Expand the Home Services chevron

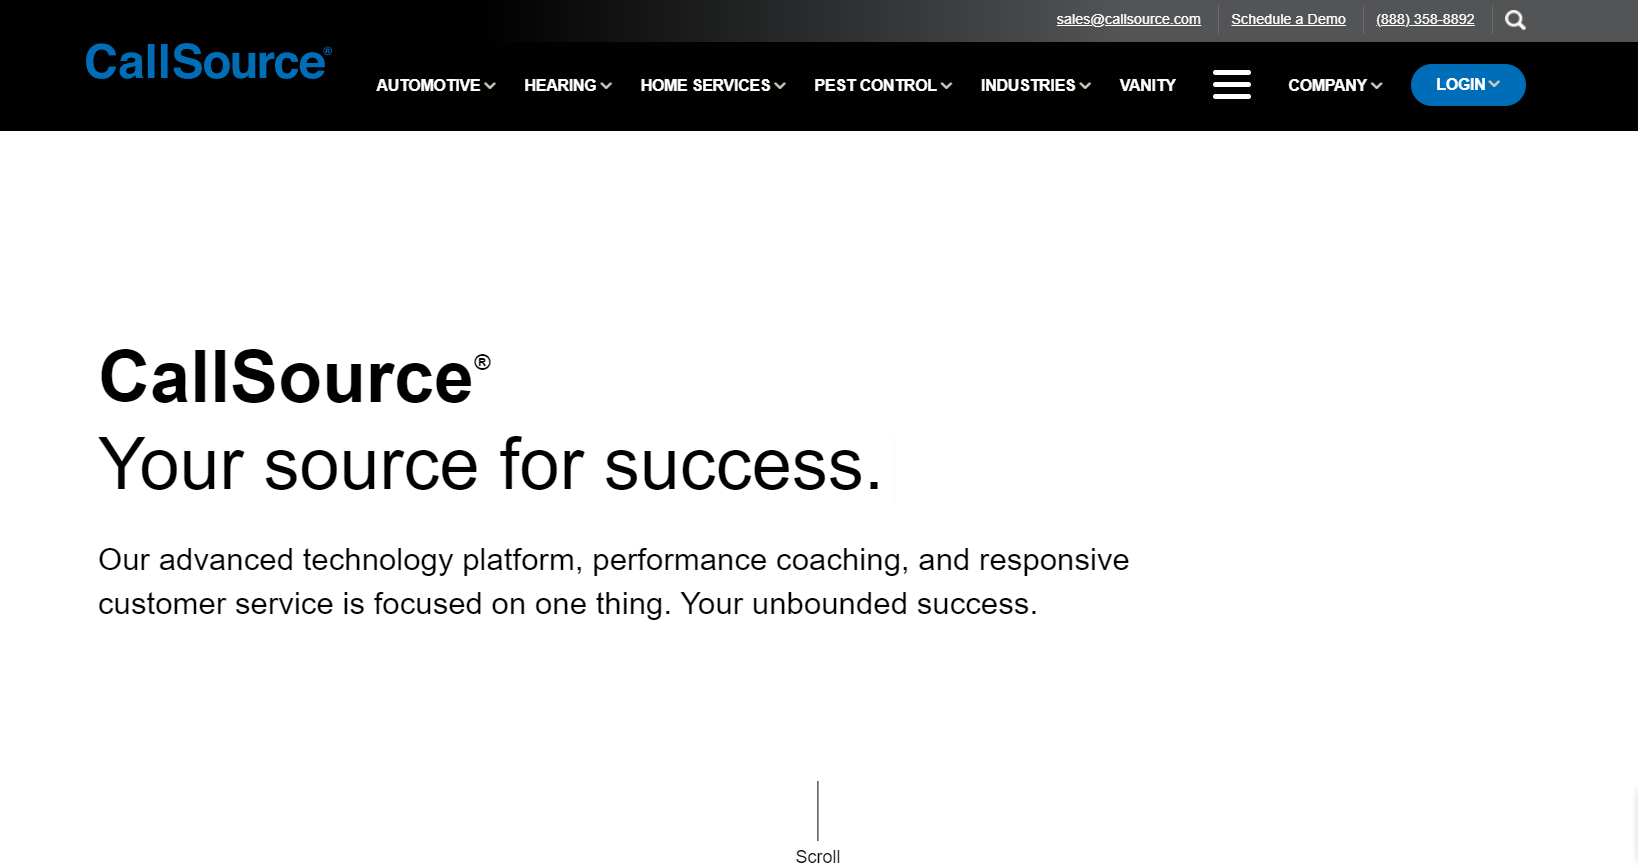(x=780, y=86)
